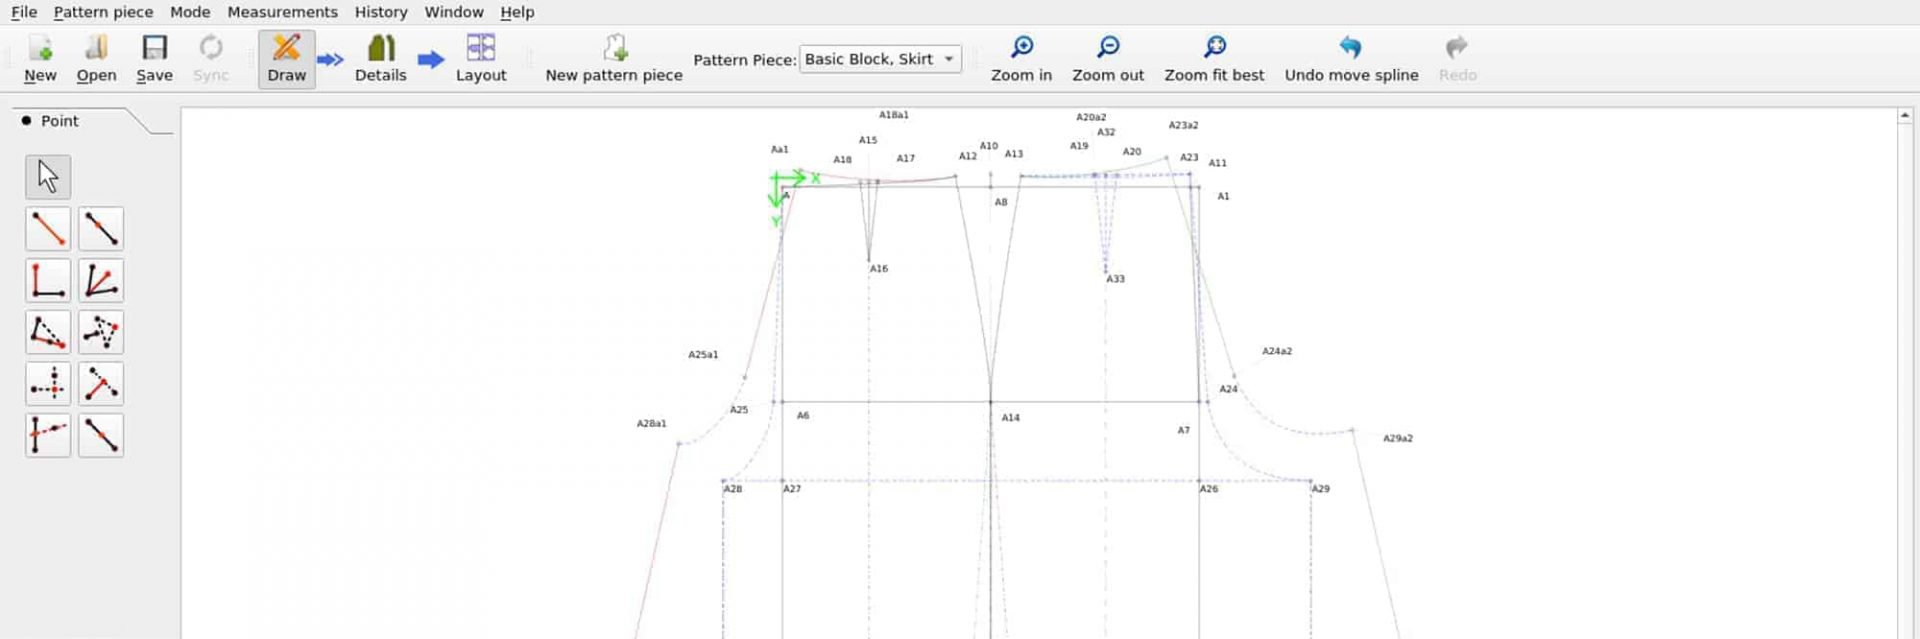Select the arrow pointer tool
Screen dimensions: 1920x639
(x=48, y=177)
